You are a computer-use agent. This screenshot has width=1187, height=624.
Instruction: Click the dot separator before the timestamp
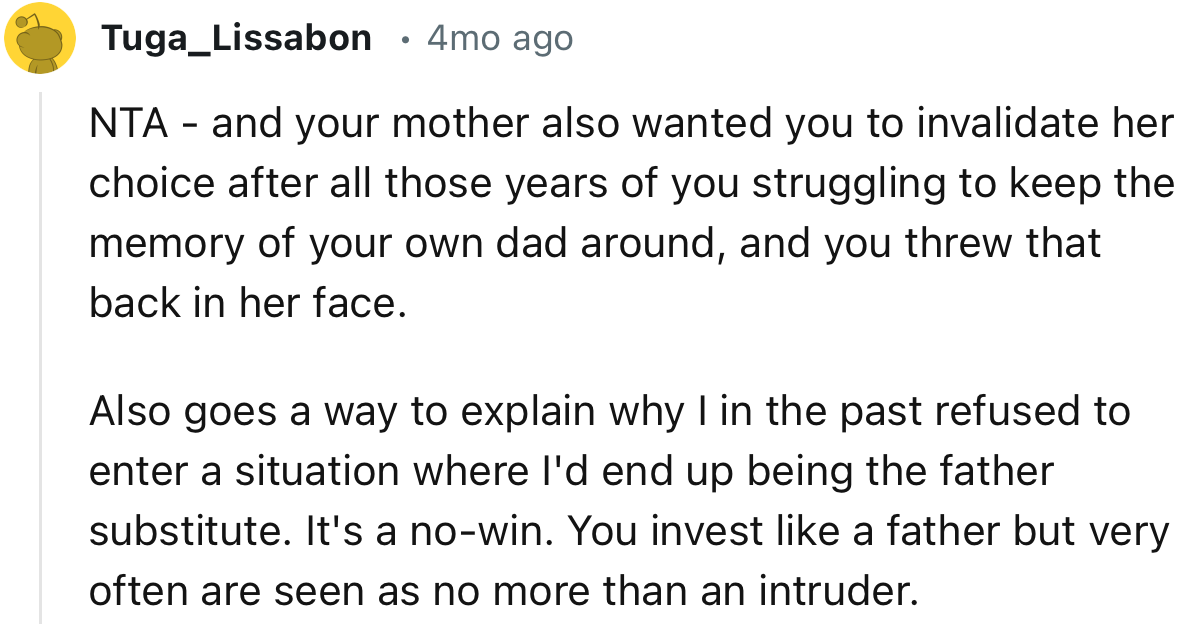click(403, 40)
